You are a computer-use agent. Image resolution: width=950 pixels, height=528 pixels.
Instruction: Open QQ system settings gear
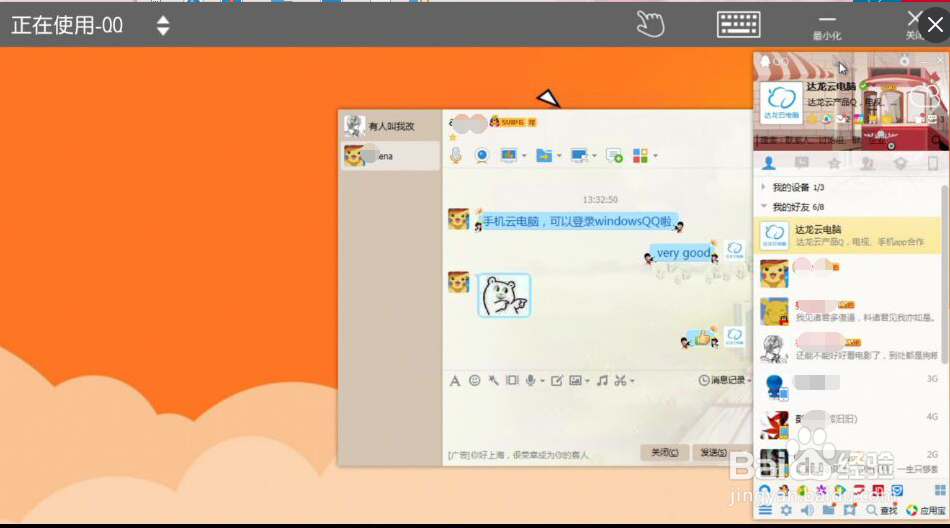coord(786,510)
